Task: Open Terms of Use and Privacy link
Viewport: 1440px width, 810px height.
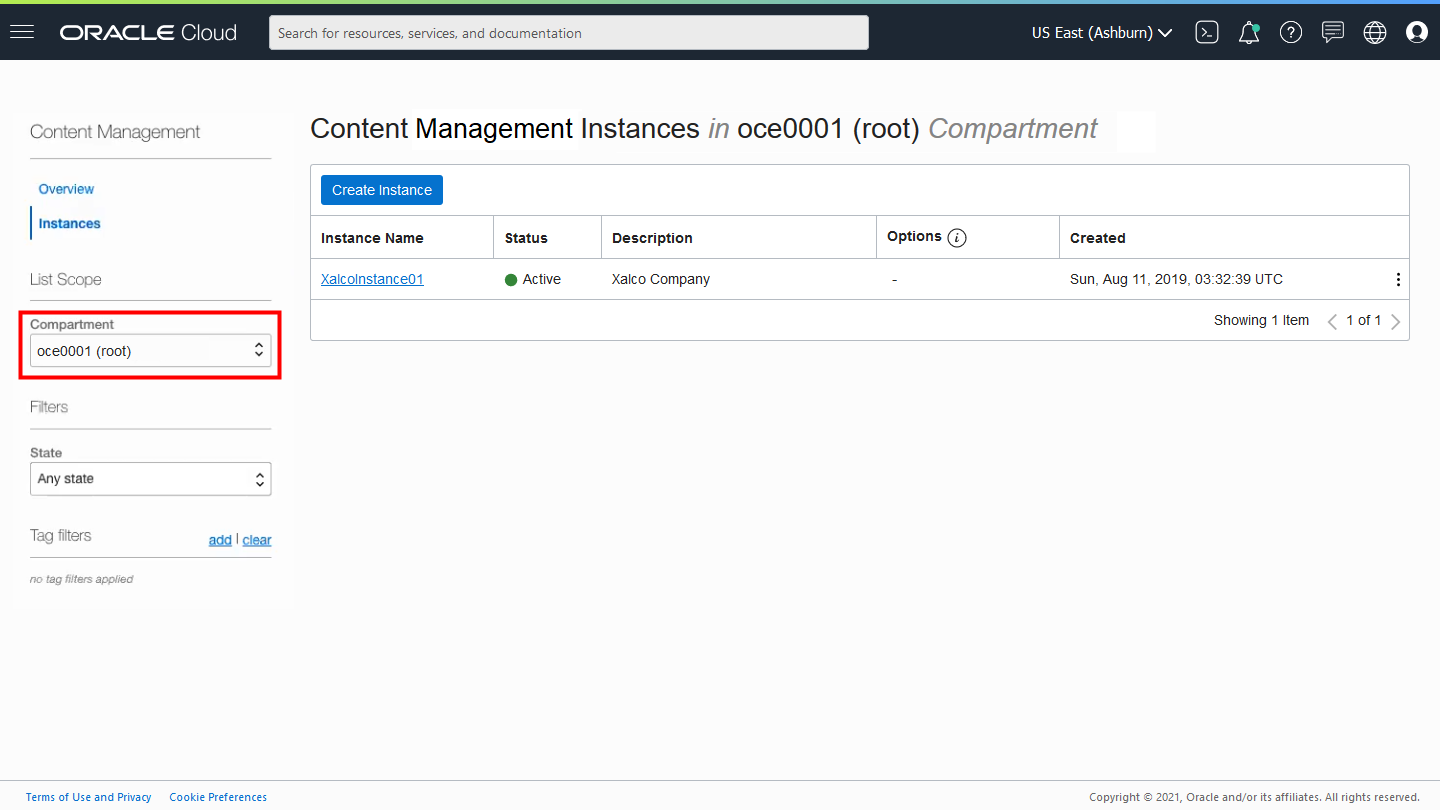Action: click(89, 797)
